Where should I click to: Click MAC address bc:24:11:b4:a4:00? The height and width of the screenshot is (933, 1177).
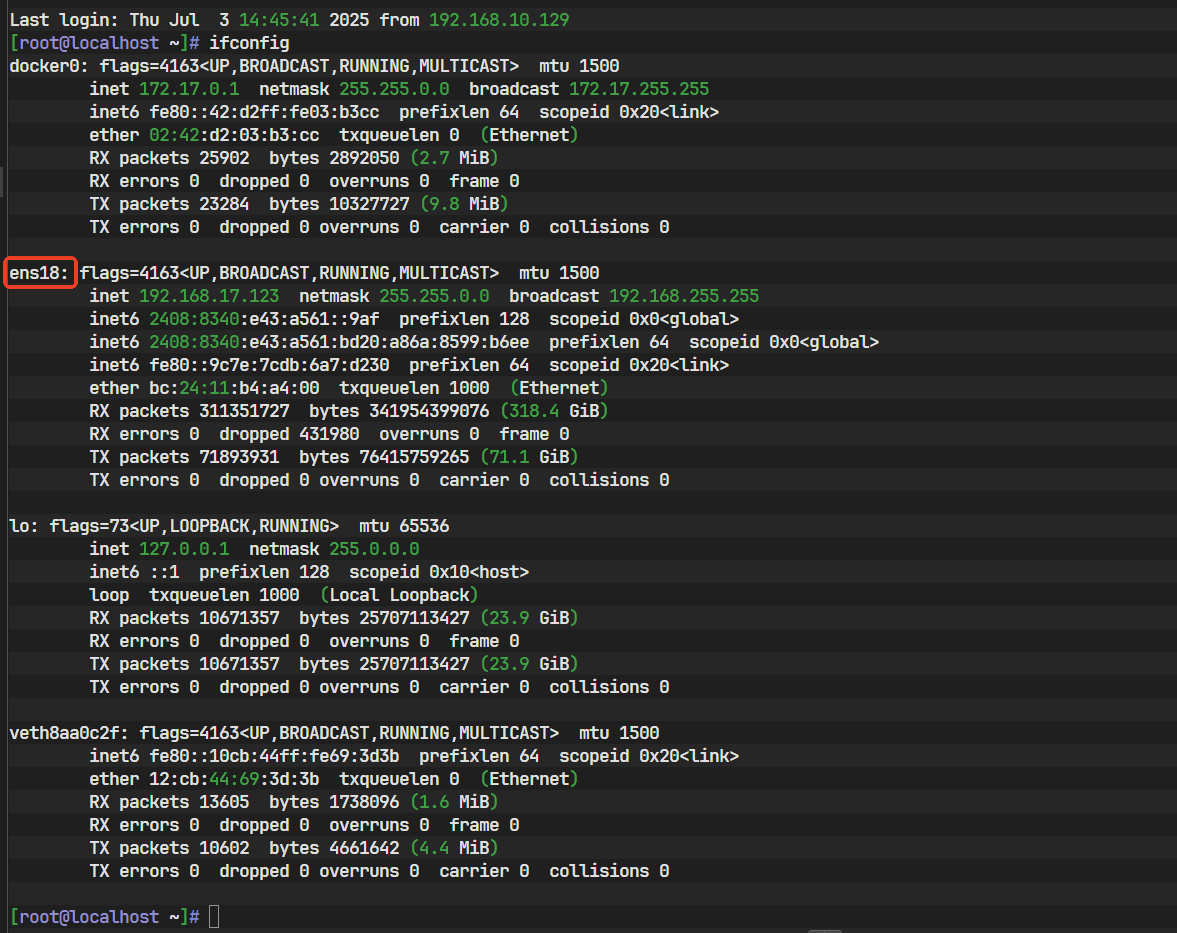click(x=234, y=388)
